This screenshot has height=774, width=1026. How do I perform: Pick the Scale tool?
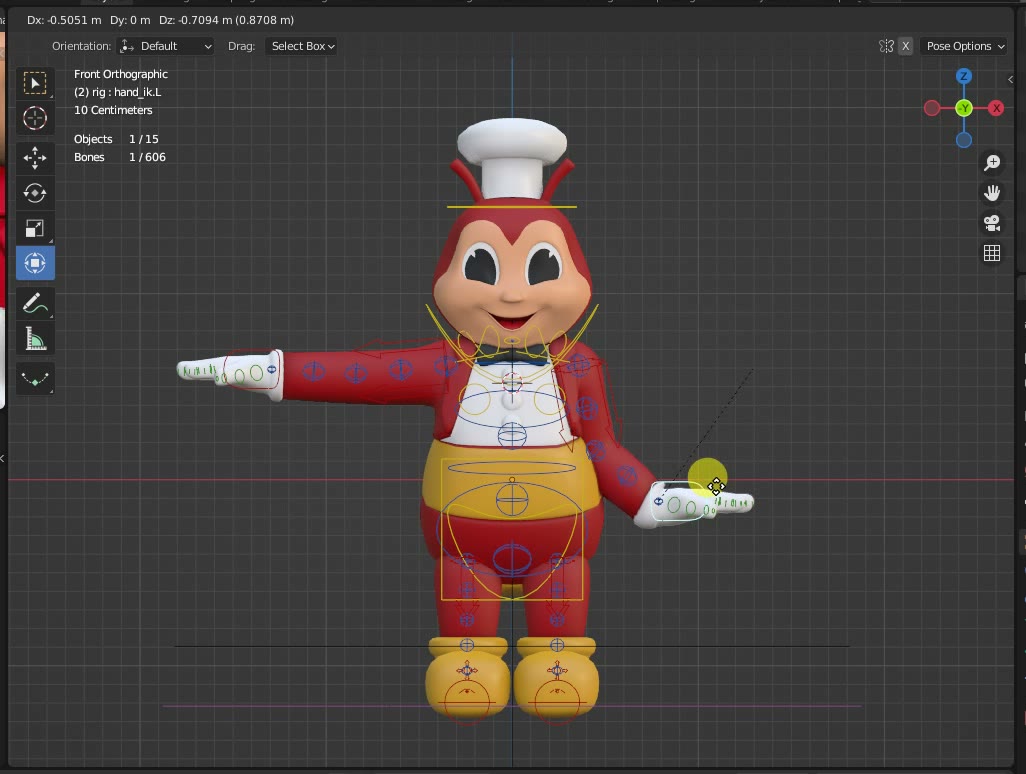(x=35, y=228)
